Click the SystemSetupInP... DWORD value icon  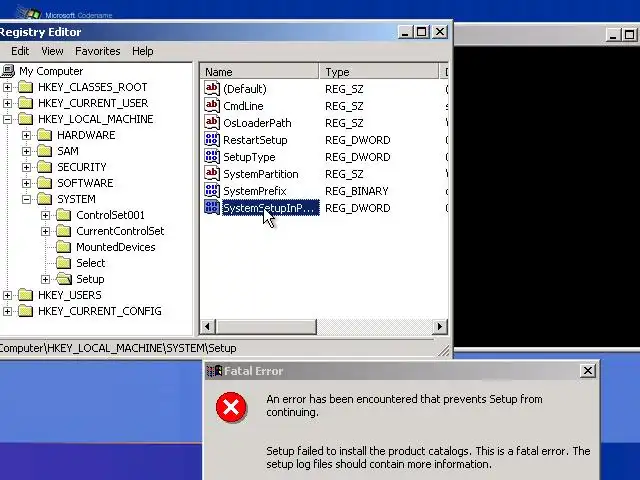(x=212, y=208)
